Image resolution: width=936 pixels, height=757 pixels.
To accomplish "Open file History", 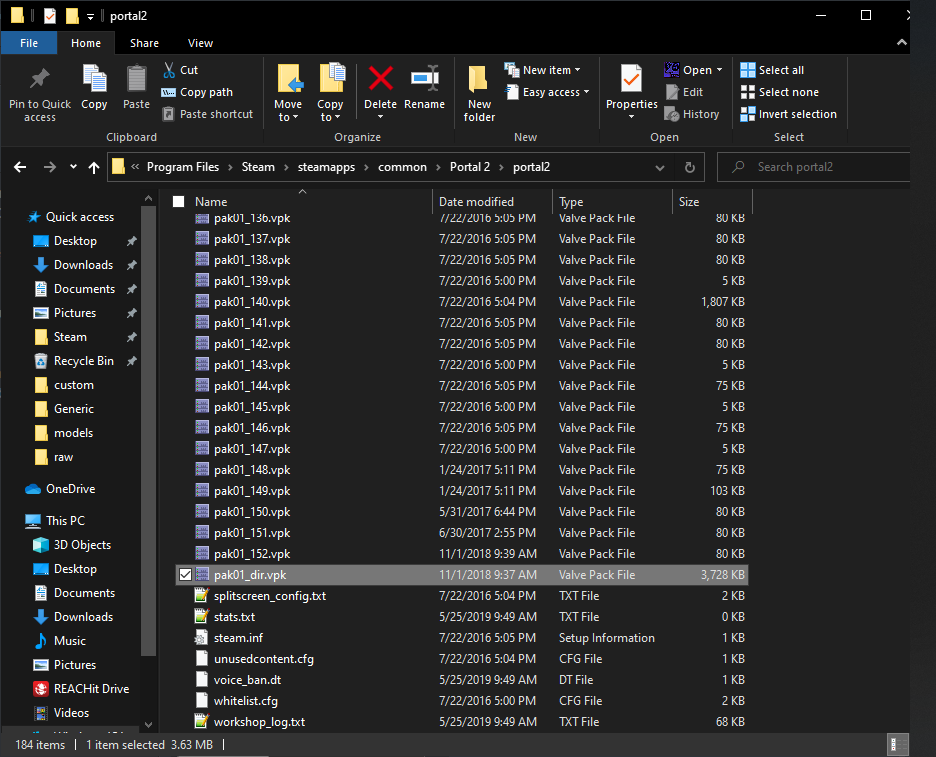I will (692, 114).
